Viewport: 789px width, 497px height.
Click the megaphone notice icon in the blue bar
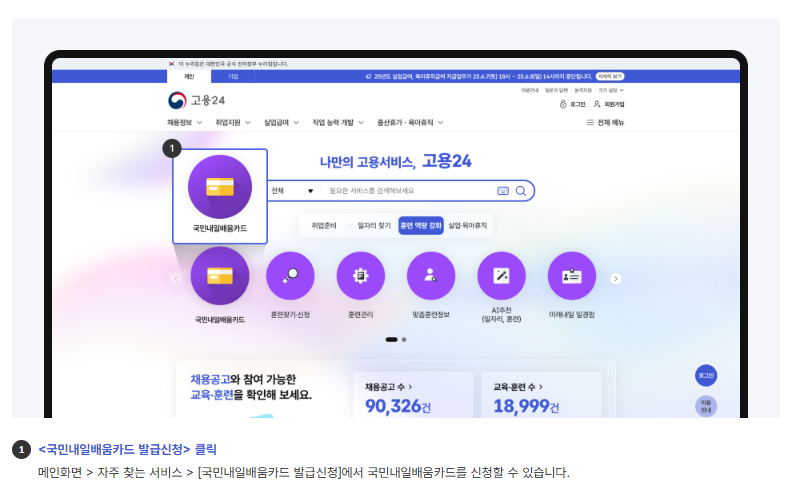coord(368,76)
